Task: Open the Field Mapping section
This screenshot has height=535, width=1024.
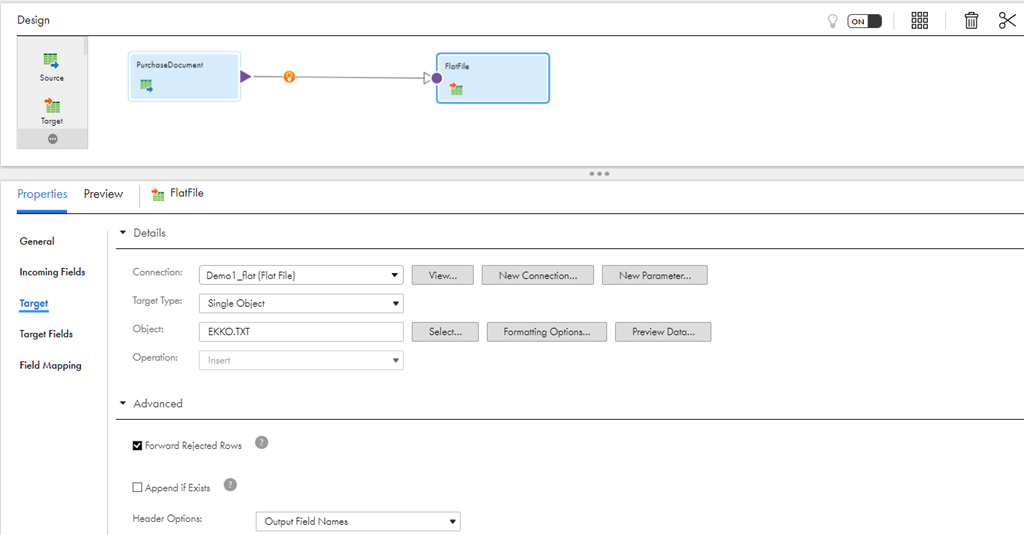Action: click(50, 365)
